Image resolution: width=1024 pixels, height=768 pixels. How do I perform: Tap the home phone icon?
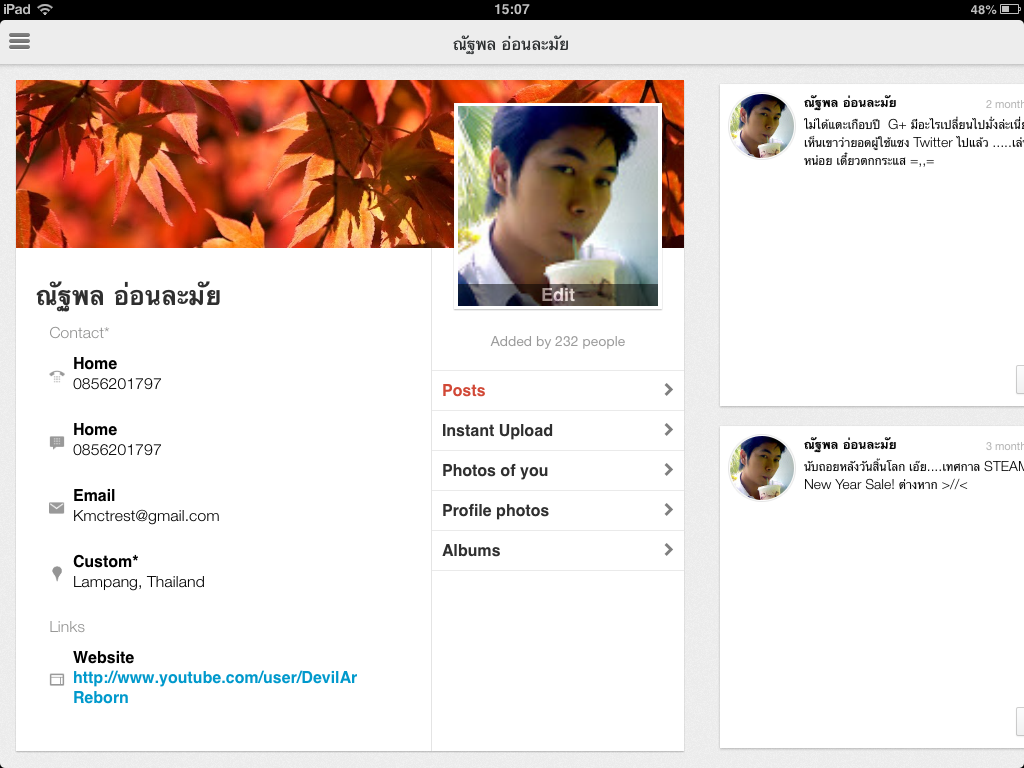point(57,376)
